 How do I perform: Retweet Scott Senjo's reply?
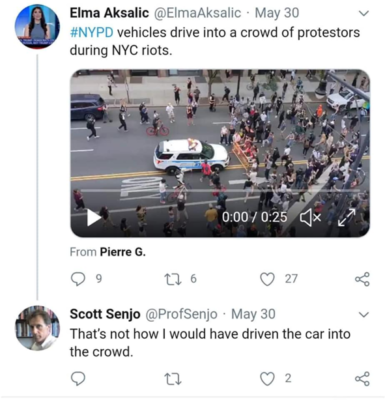point(173,379)
